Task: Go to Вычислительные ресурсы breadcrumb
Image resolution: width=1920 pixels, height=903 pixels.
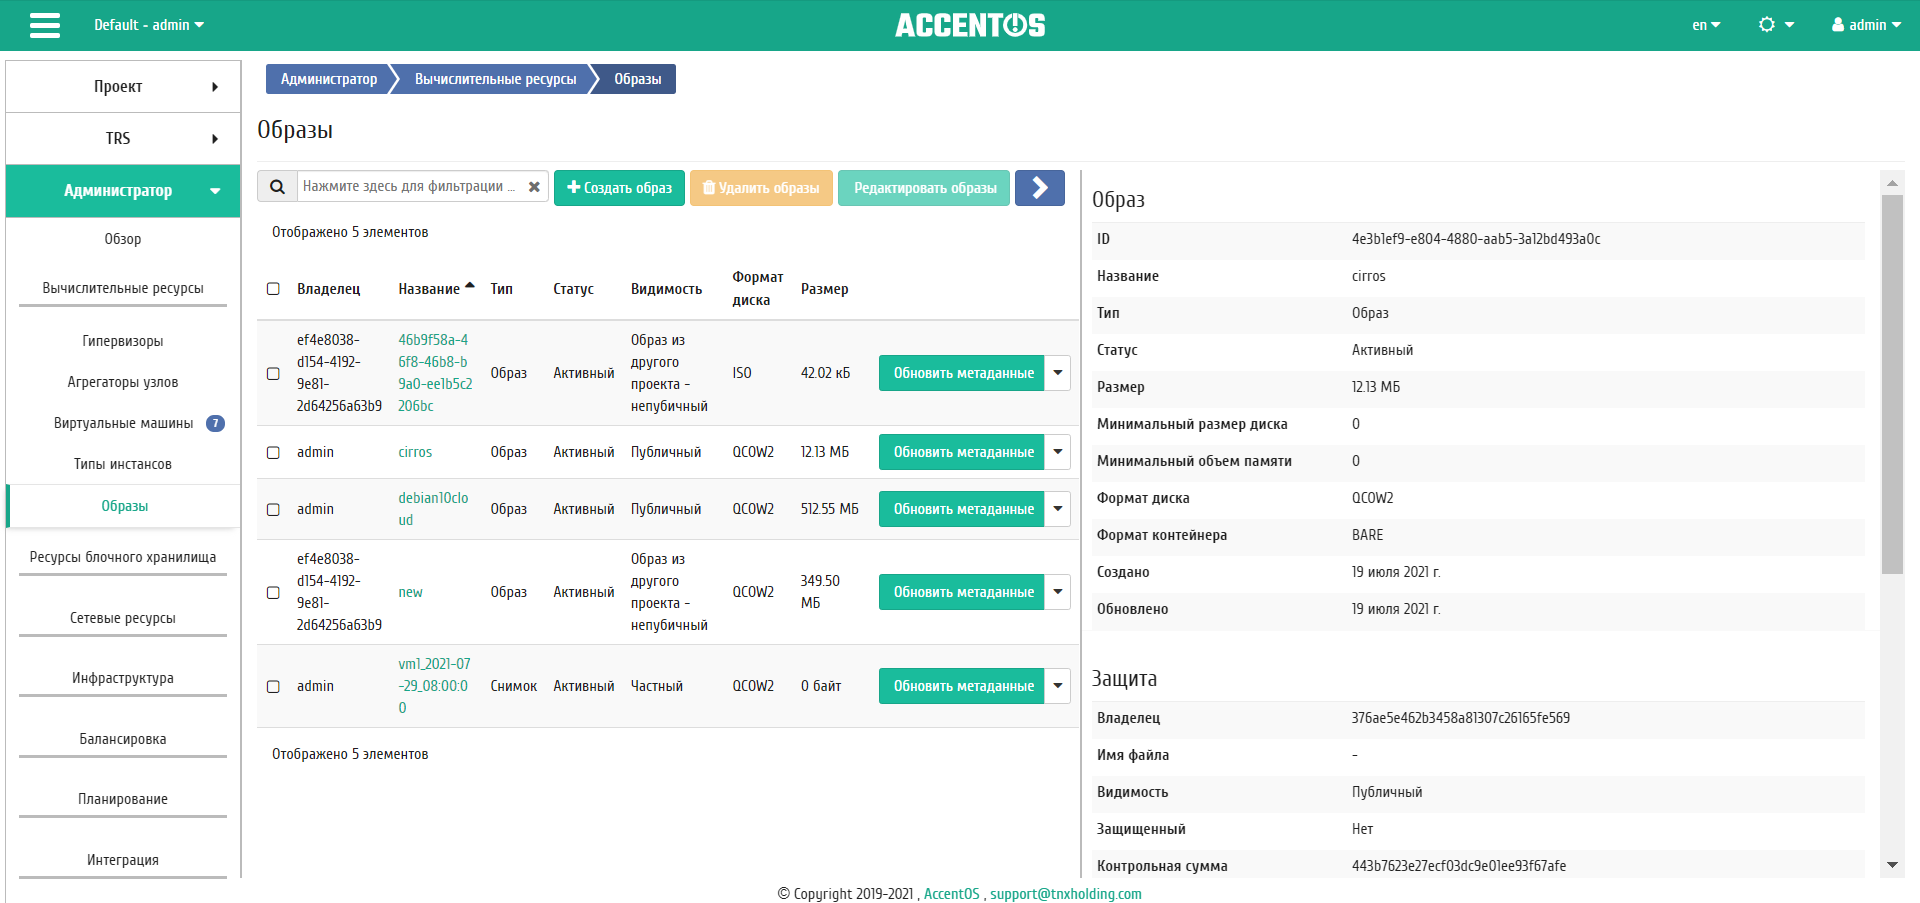Action: [495, 79]
